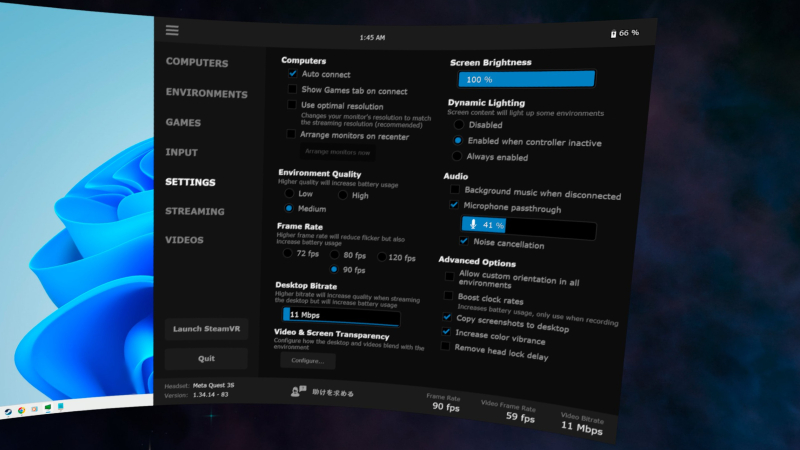The height and width of the screenshot is (450, 800).
Task: Open Chrome from the Windows taskbar
Action: [21, 410]
